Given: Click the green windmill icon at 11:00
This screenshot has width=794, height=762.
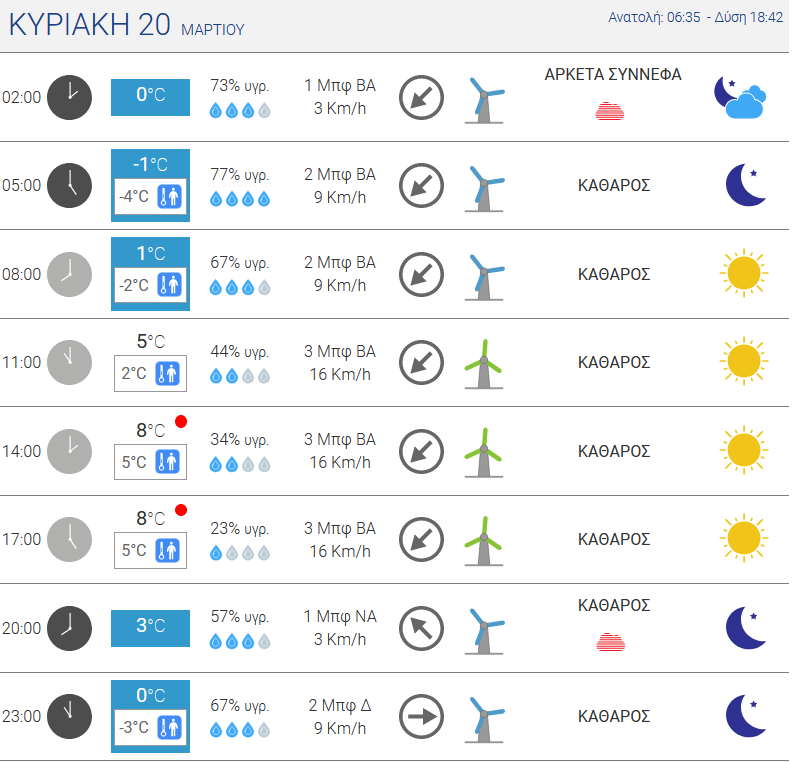Looking at the screenshot, I should [484, 364].
